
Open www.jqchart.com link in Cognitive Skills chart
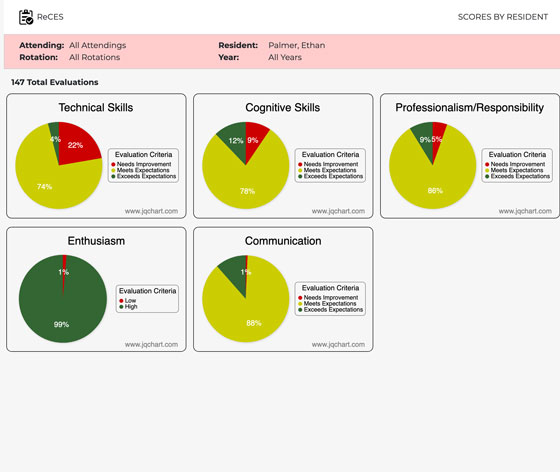click(338, 211)
